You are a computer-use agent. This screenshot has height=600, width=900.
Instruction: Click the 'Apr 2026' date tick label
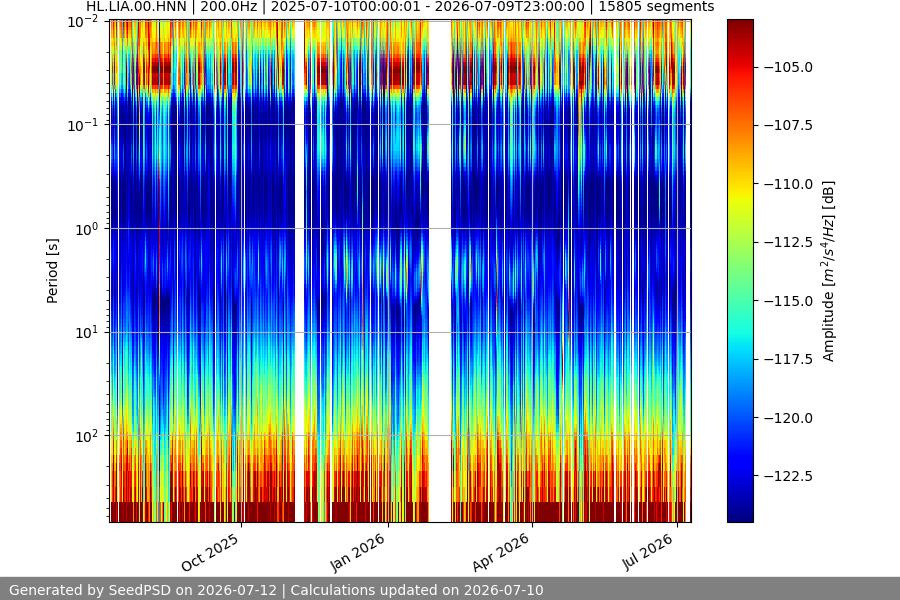coord(501,552)
